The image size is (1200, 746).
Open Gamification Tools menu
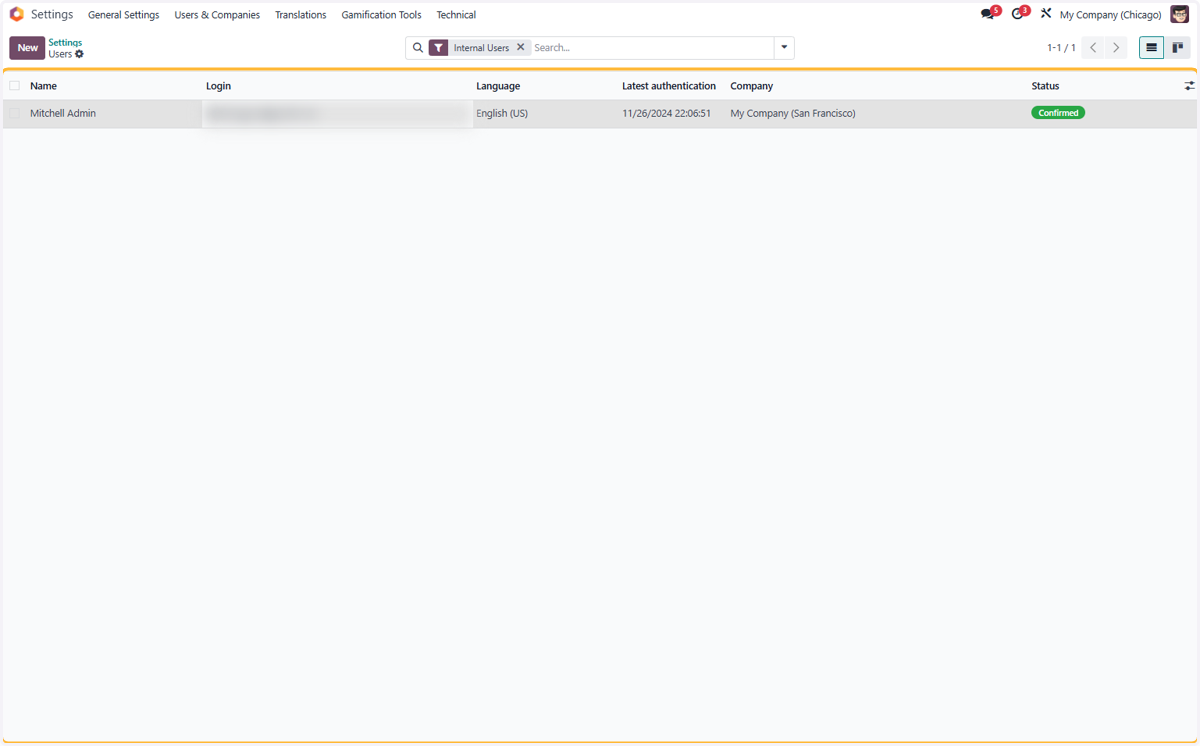point(381,15)
